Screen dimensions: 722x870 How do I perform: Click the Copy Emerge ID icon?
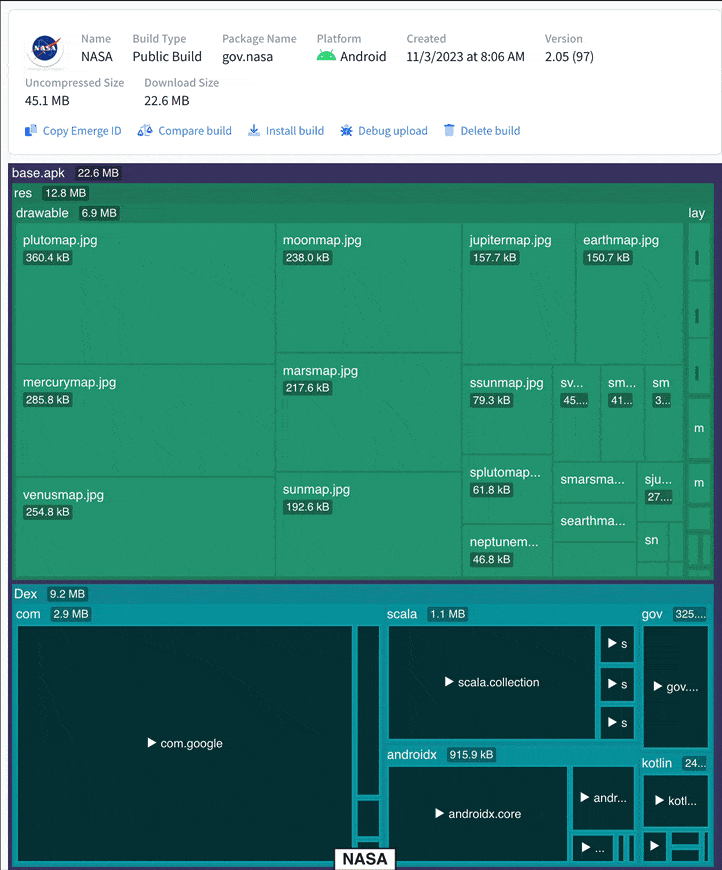point(31,131)
